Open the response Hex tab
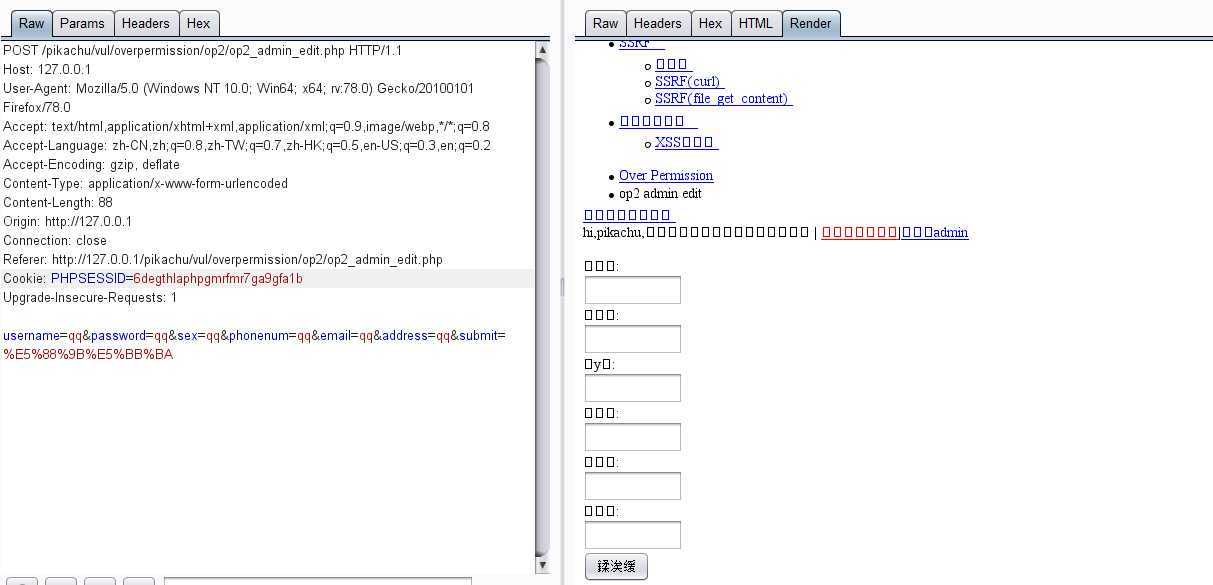 coord(711,23)
